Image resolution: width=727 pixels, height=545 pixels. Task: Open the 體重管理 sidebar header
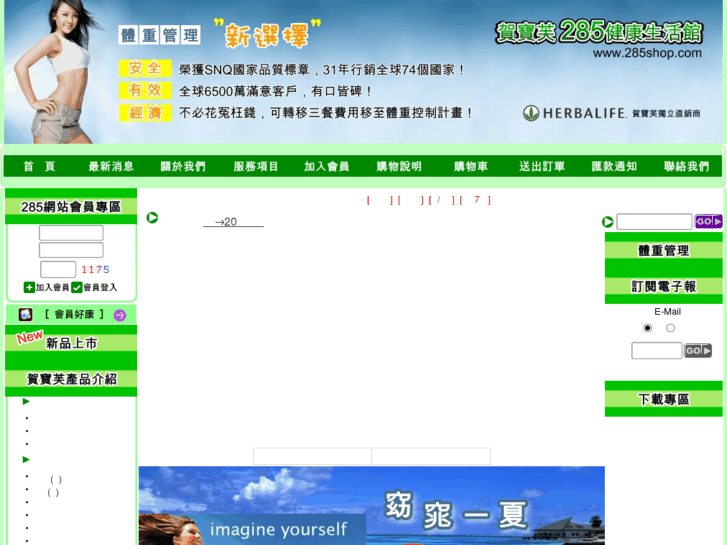tap(663, 251)
